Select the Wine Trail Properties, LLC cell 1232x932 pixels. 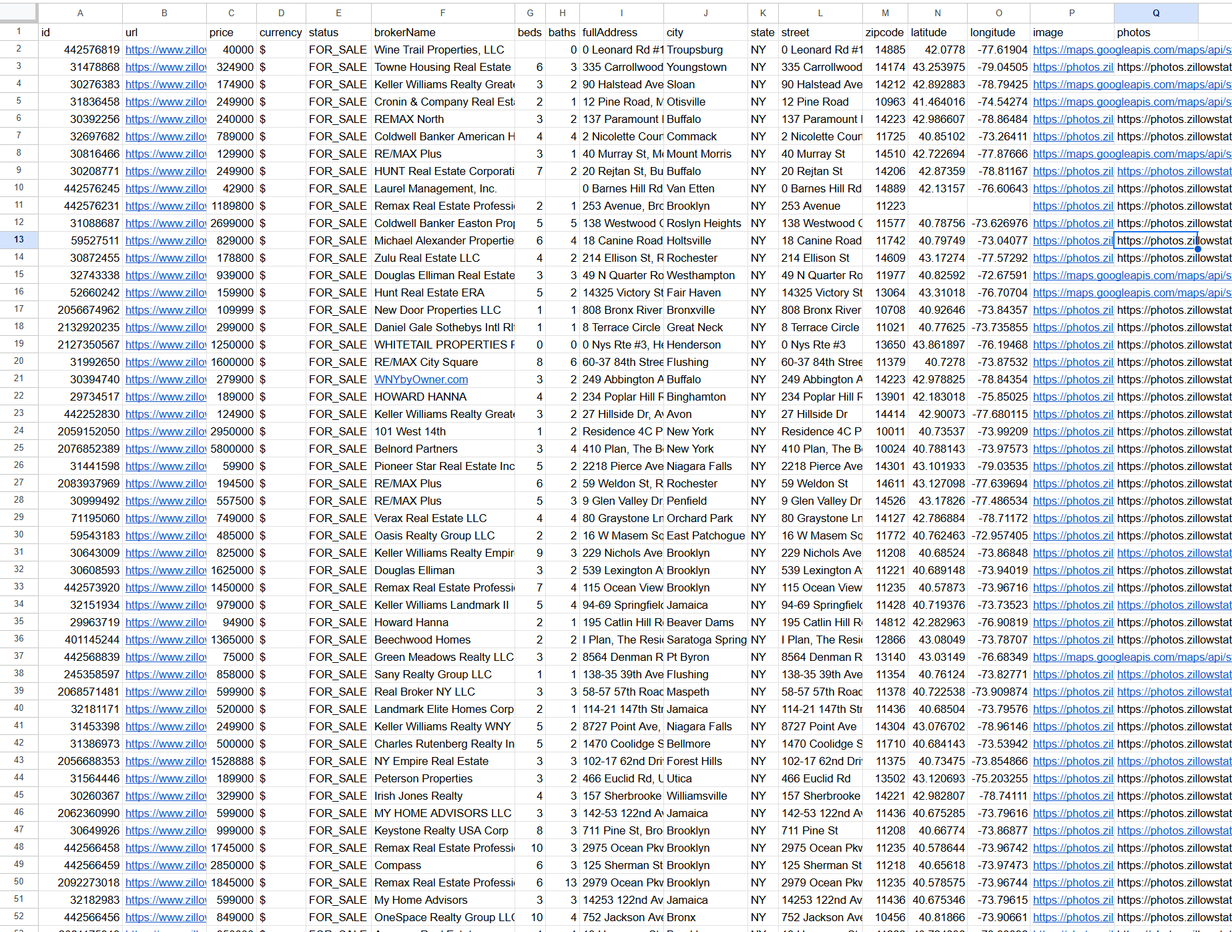pos(443,50)
